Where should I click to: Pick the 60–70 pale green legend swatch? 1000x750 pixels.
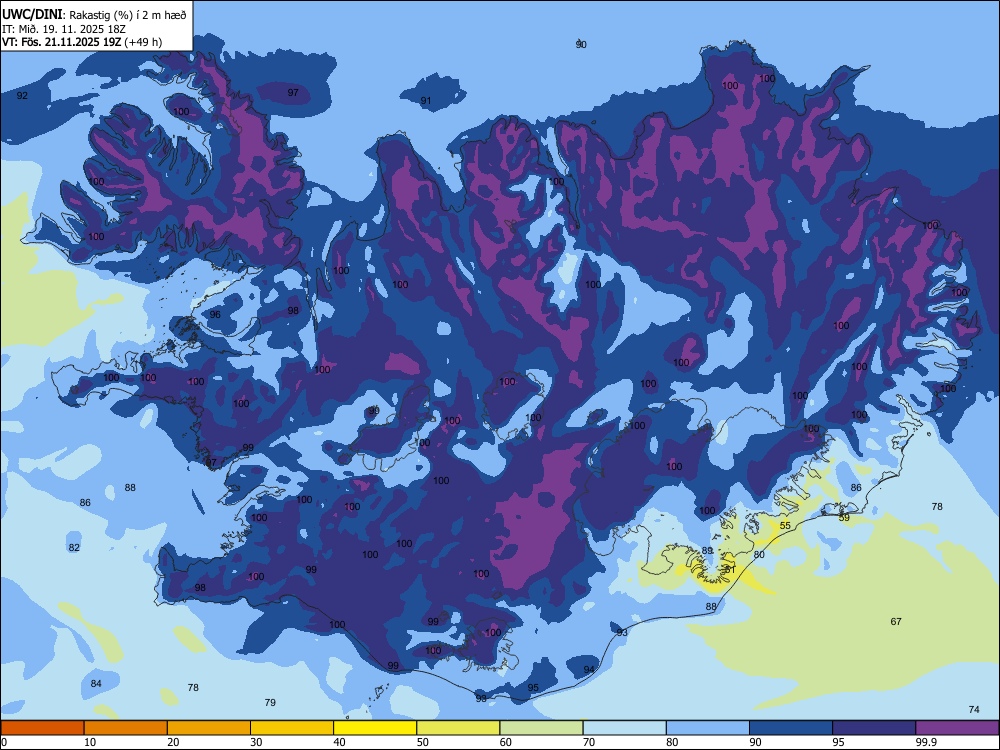(541, 728)
